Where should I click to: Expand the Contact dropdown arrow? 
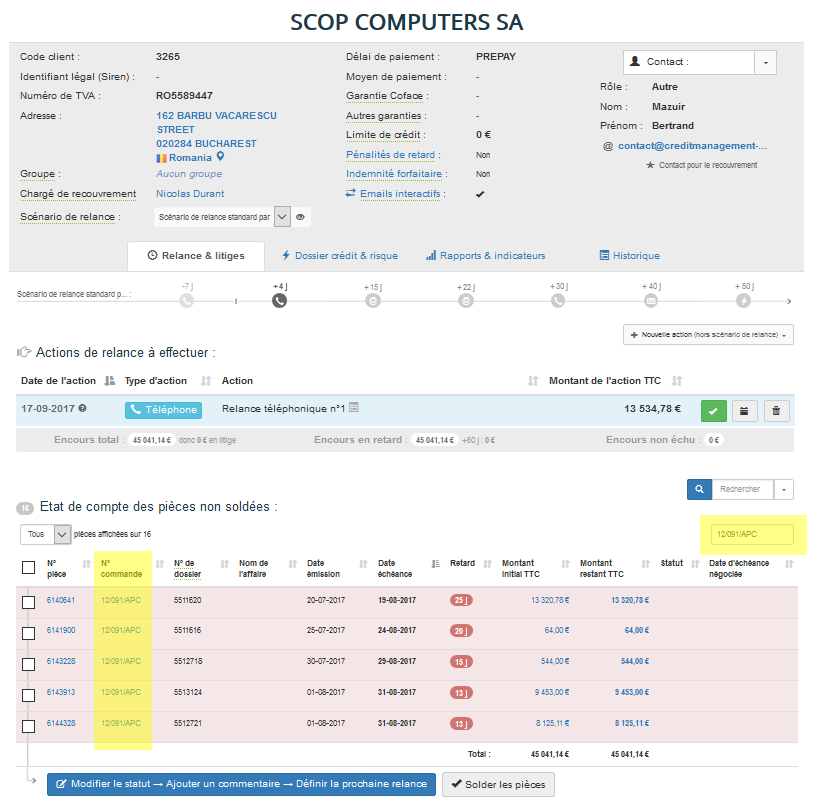pos(766,62)
